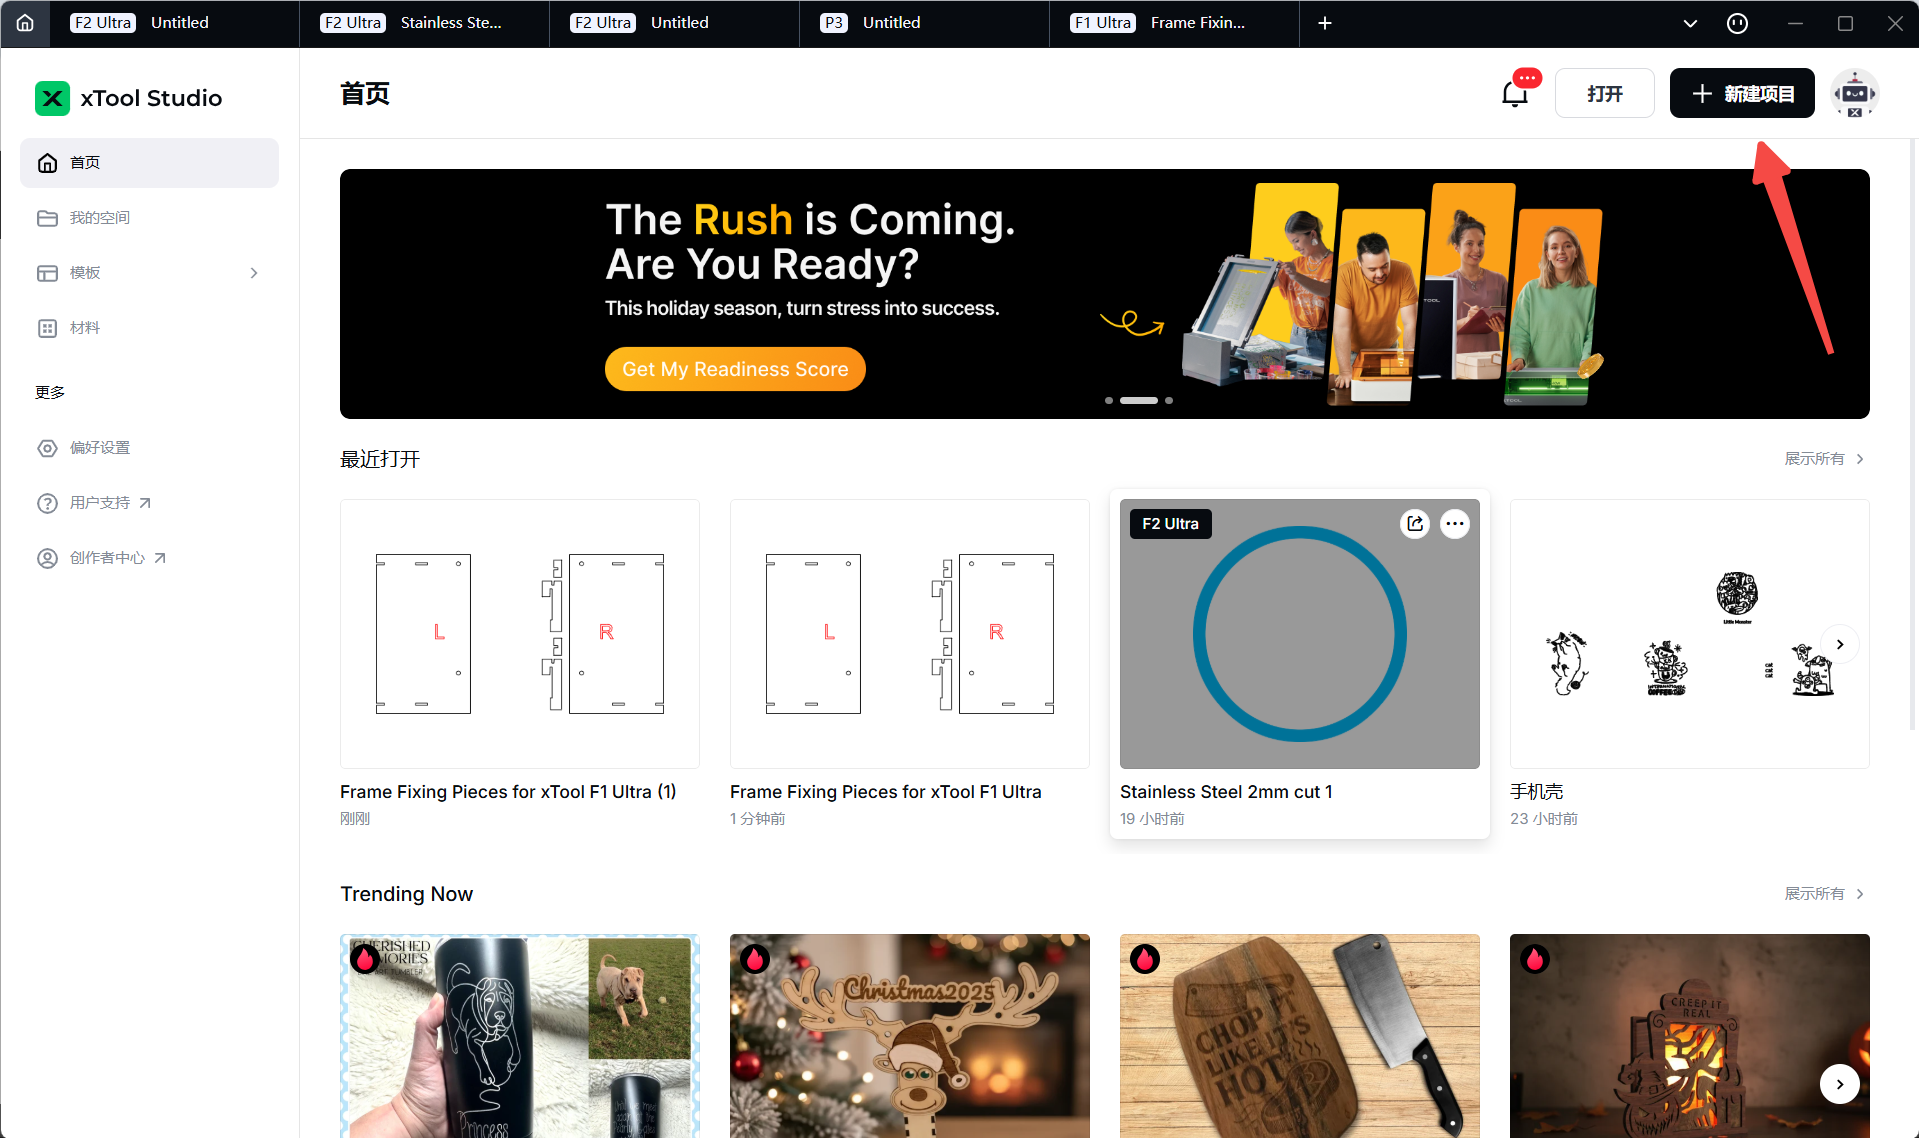Click the 打开 open button

[x=1605, y=94]
